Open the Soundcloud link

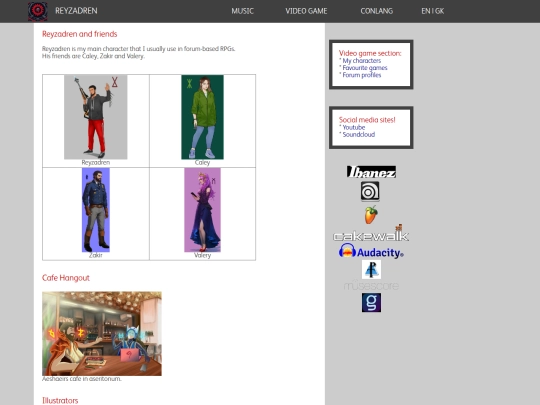359,135
